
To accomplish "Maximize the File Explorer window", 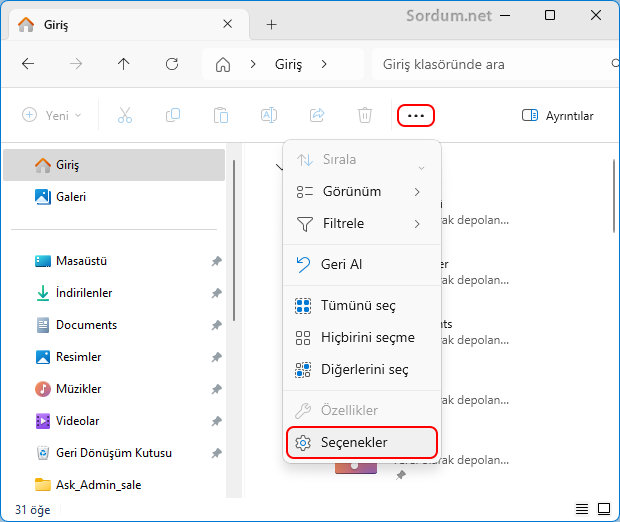I will click(550, 15).
